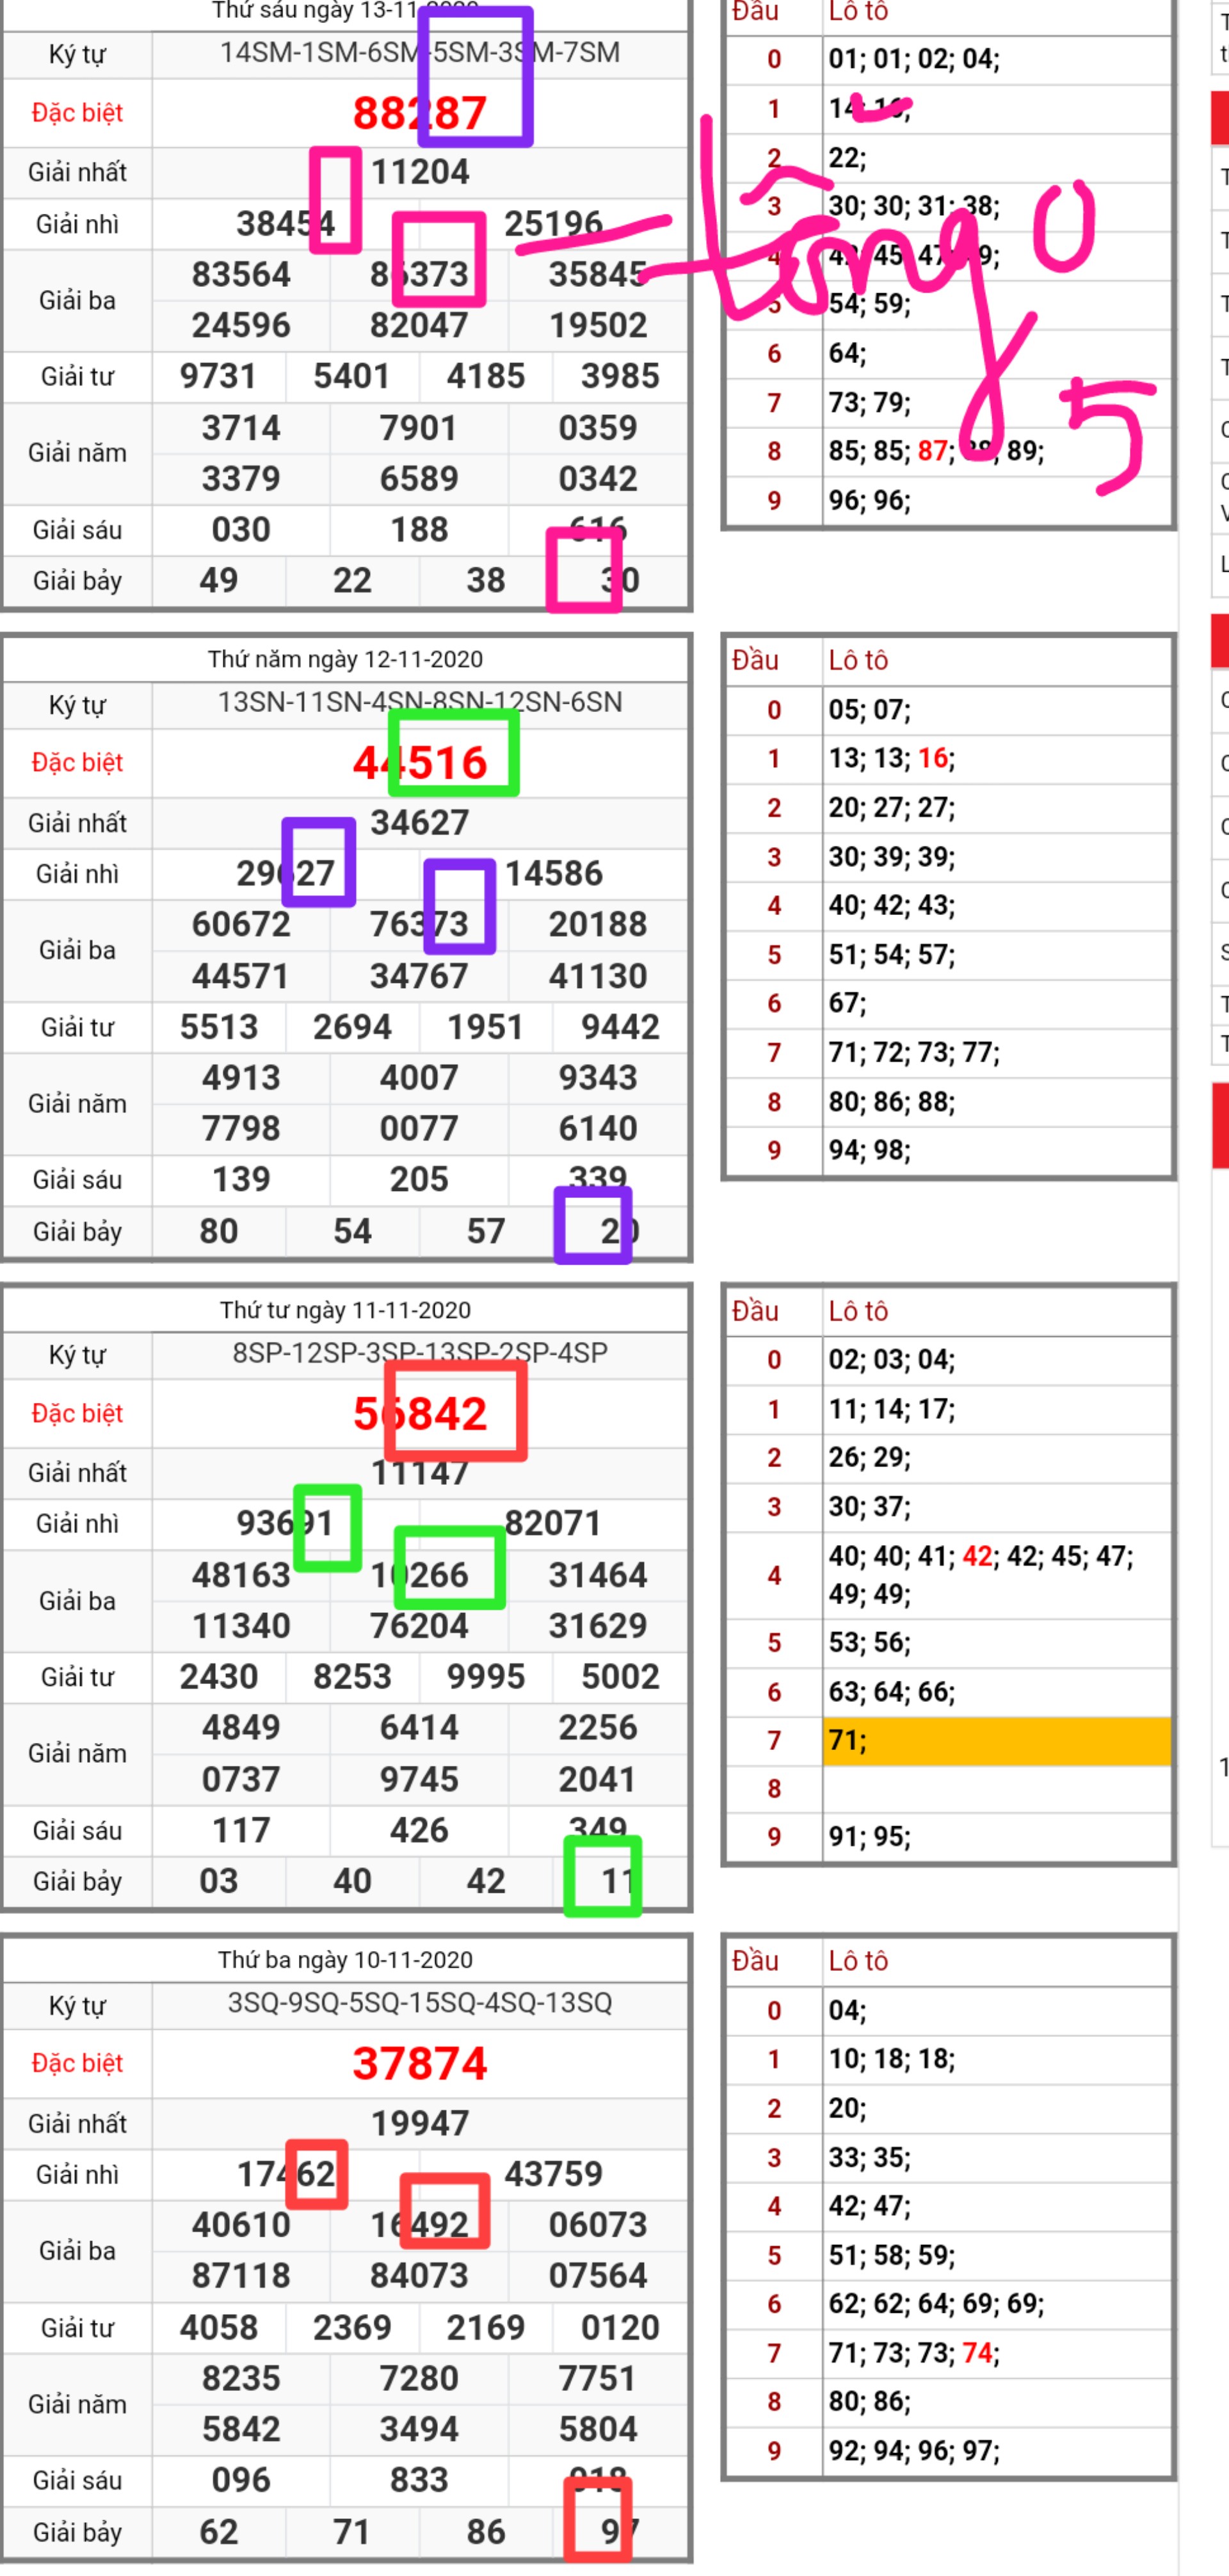1229x2576 pixels.
Task: Click the lô tô row '20; 27; 27;'
Action: click(996, 808)
